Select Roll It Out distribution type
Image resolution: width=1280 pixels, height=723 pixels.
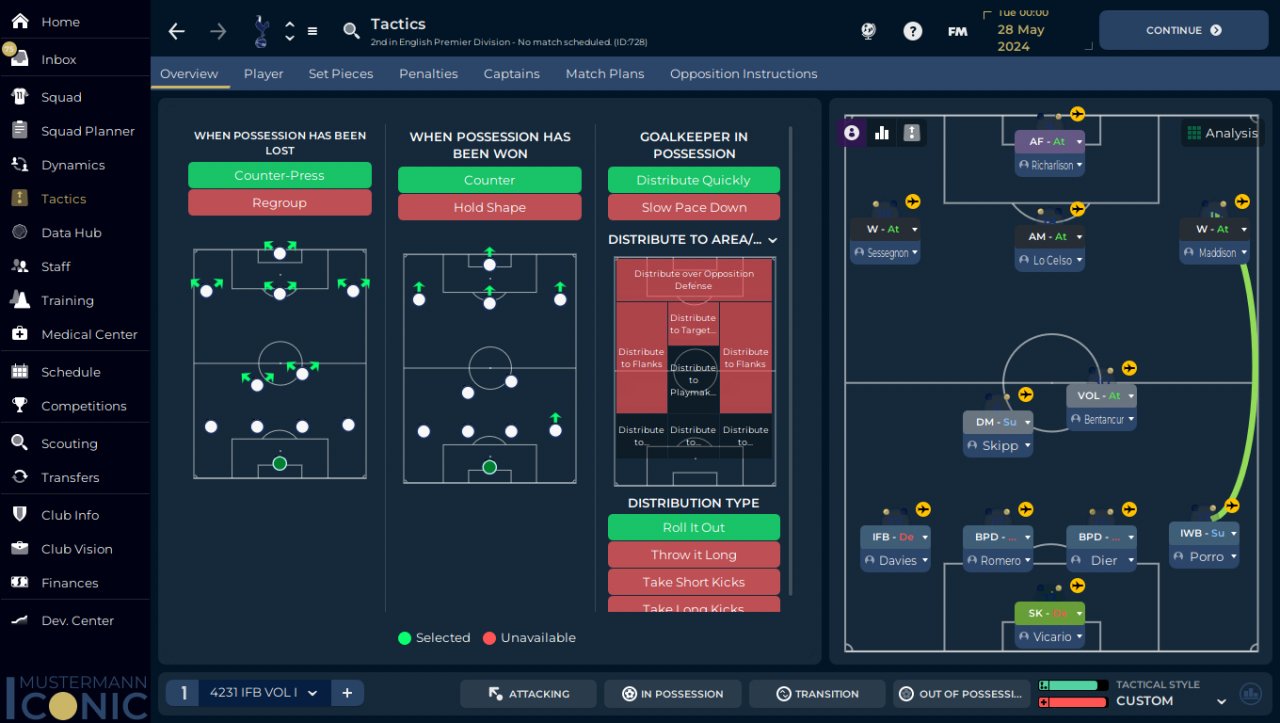pyautogui.click(x=694, y=528)
